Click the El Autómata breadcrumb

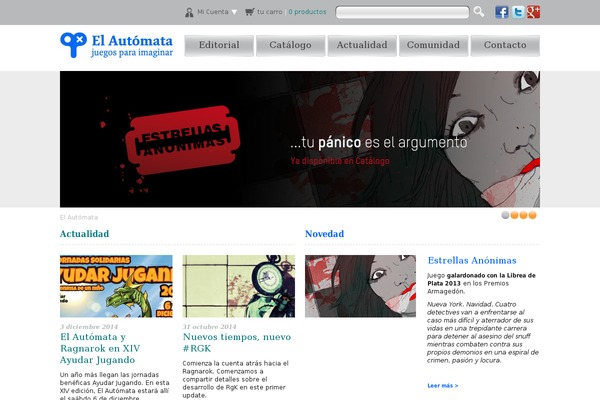[79, 217]
